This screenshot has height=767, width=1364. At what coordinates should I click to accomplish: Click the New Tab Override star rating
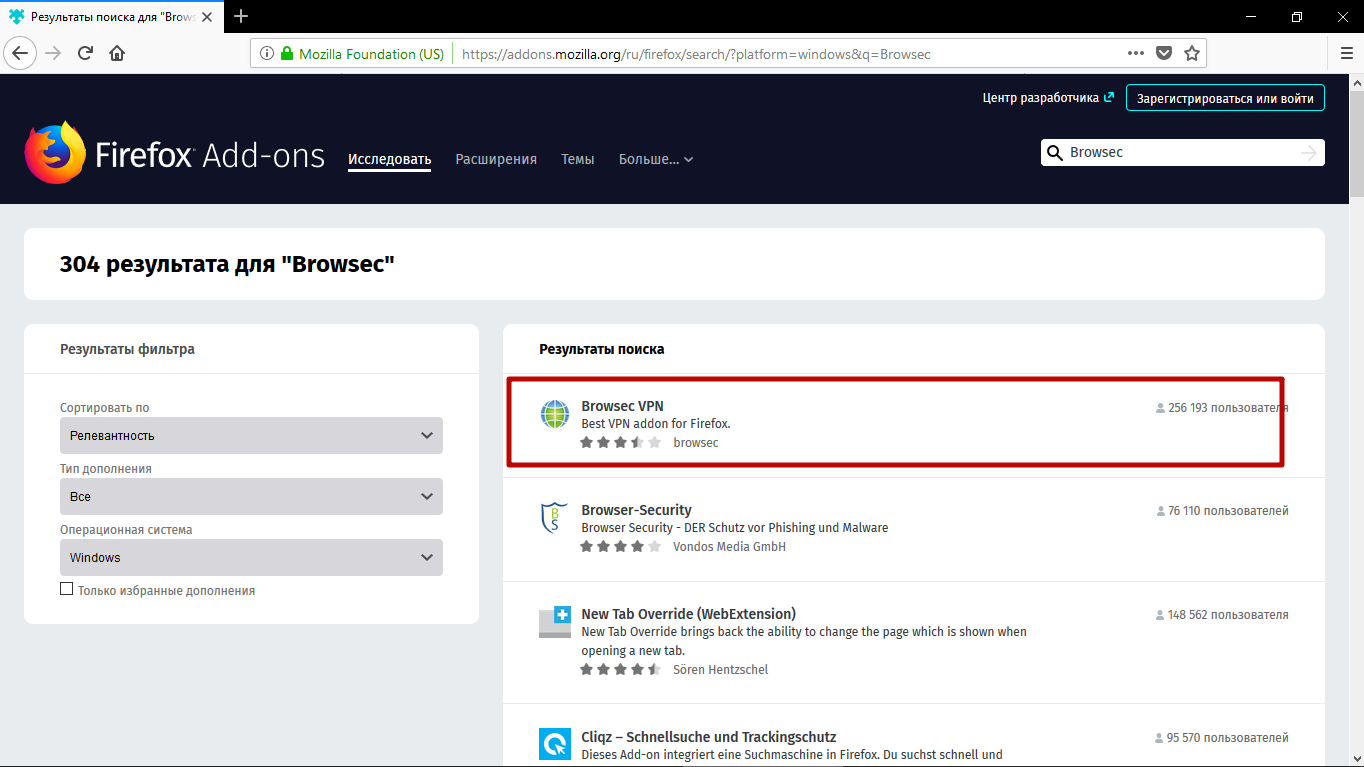point(620,669)
